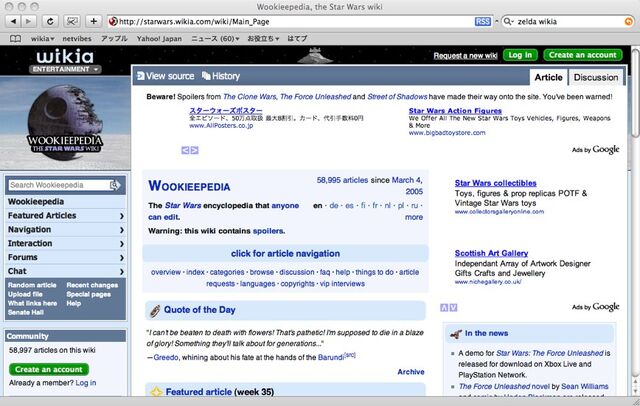This screenshot has width=640, height=406.
Task: Open the Senate Hall link
Action: [25, 312]
